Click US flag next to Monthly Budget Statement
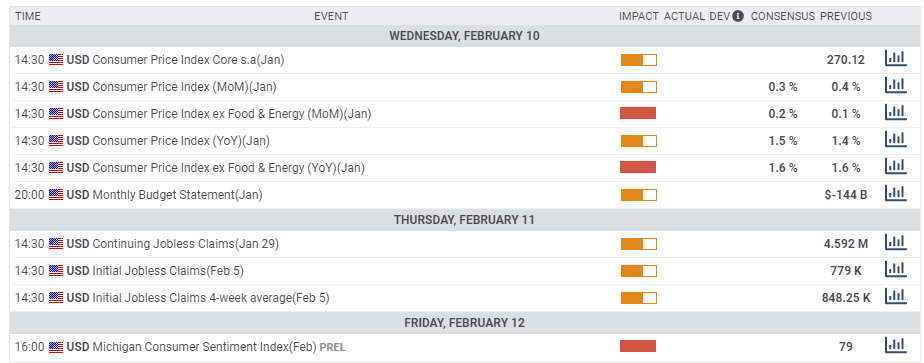Screen dimensions: 924x363 click(56, 194)
